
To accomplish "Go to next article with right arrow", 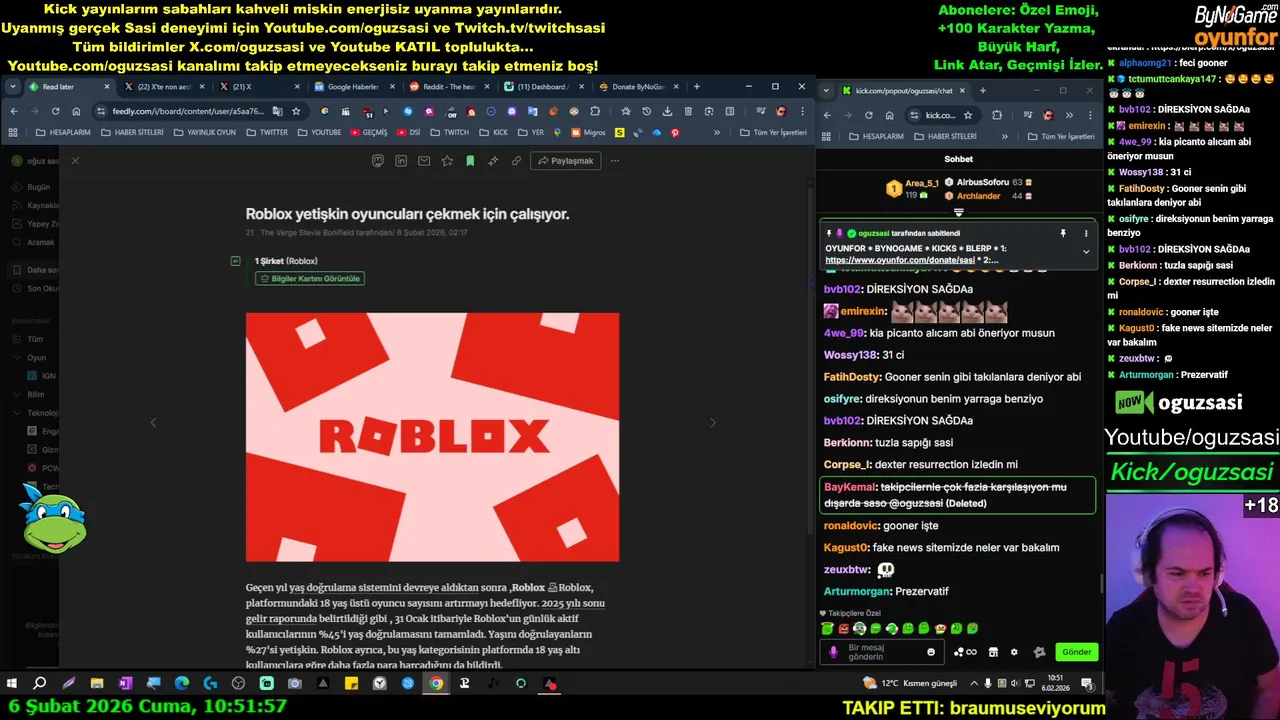I will click(713, 423).
